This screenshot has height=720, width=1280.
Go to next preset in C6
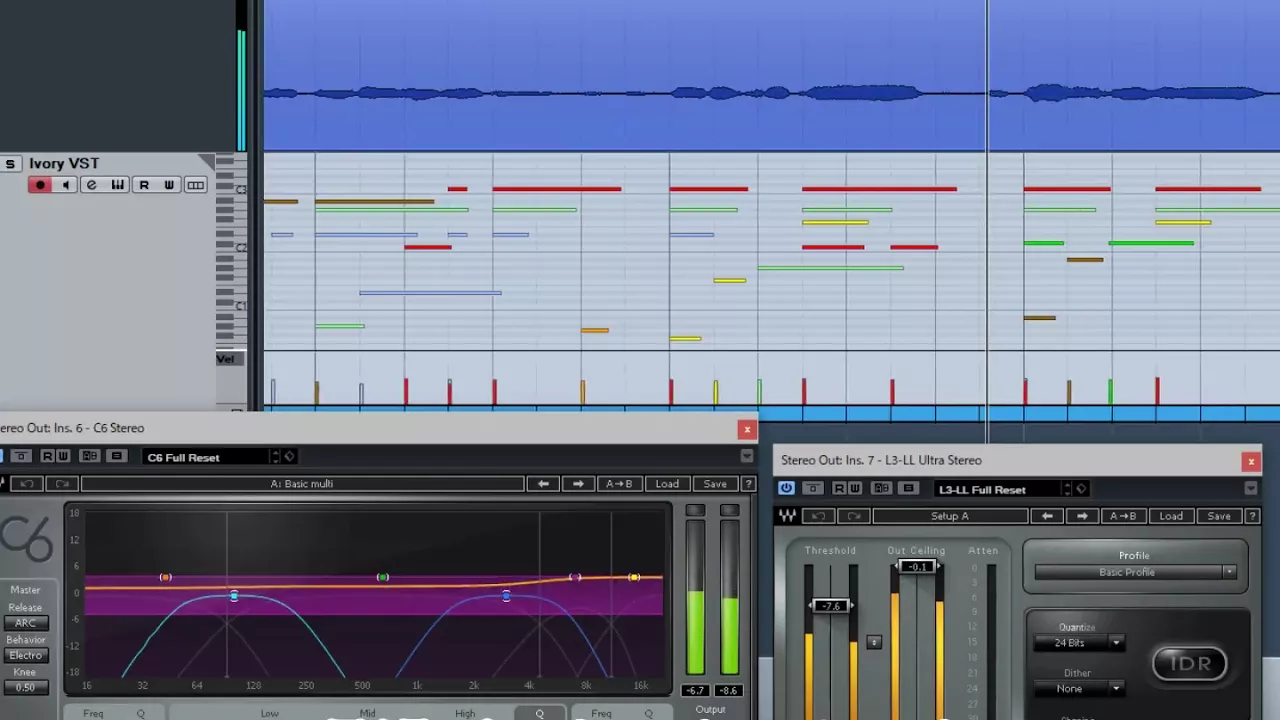click(x=578, y=484)
